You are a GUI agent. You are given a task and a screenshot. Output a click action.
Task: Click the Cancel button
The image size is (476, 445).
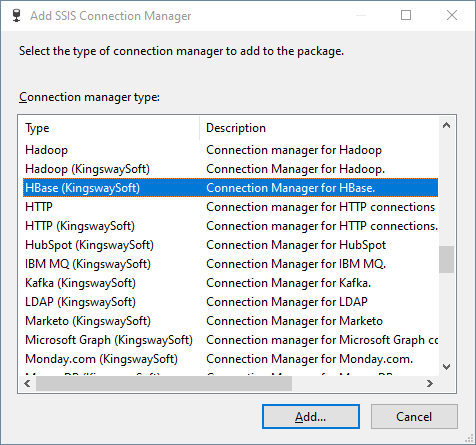[414, 417]
